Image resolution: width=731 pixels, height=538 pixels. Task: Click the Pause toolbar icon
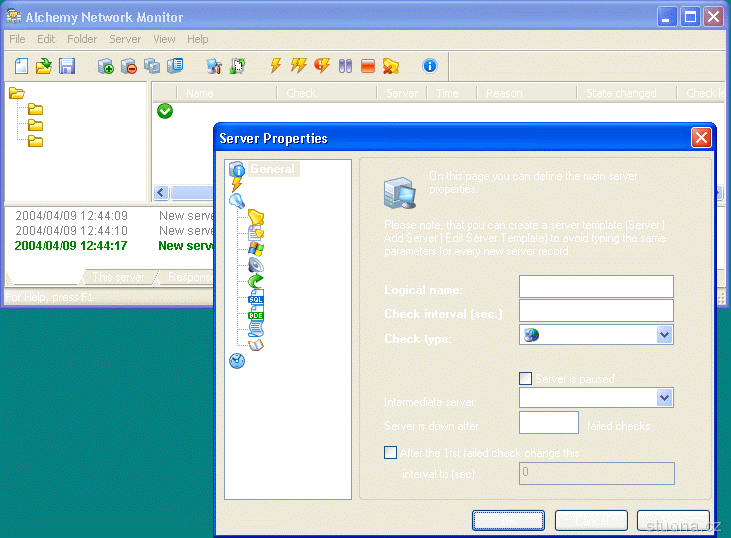pyautogui.click(x=345, y=66)
